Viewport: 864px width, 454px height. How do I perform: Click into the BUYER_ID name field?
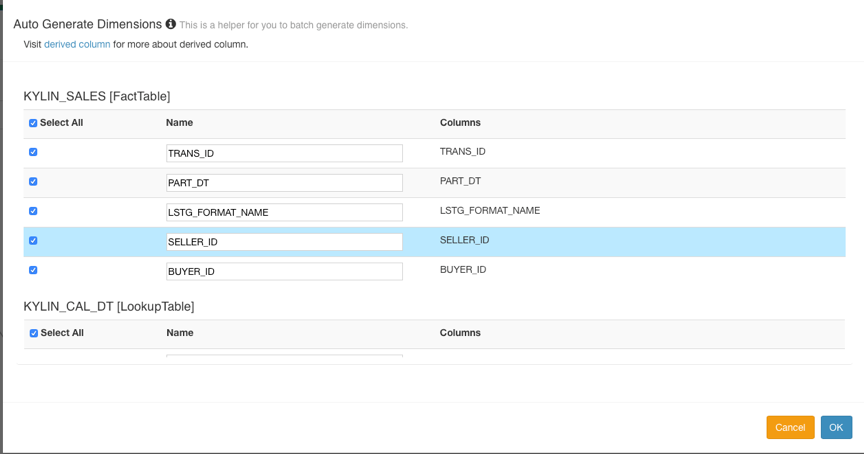pos(284,271)
